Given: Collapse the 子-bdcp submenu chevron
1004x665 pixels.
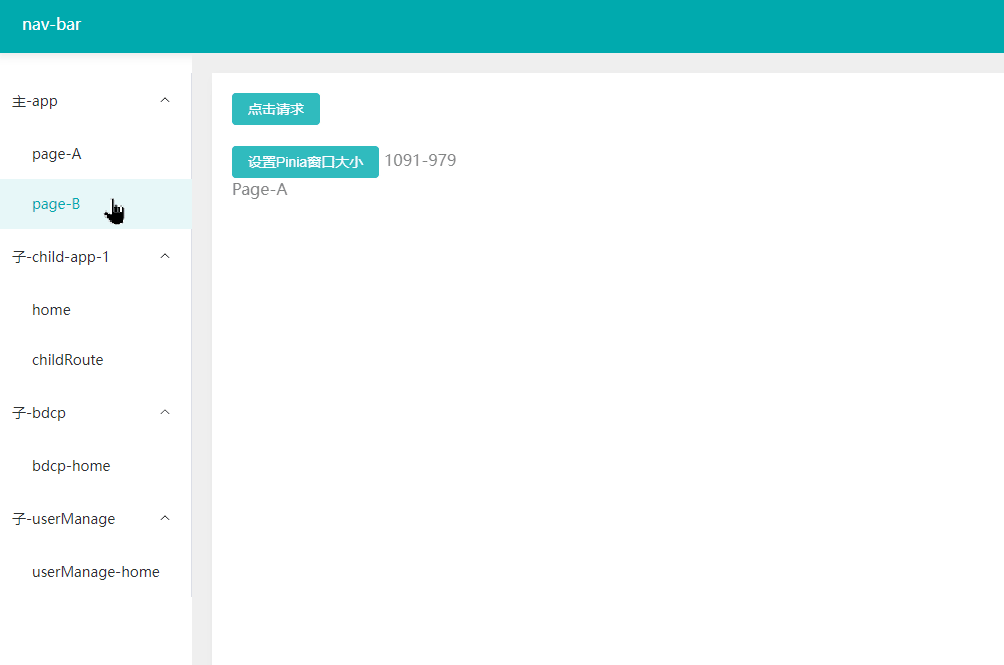Looking at the screenshot, I should (x=165, y=413).
